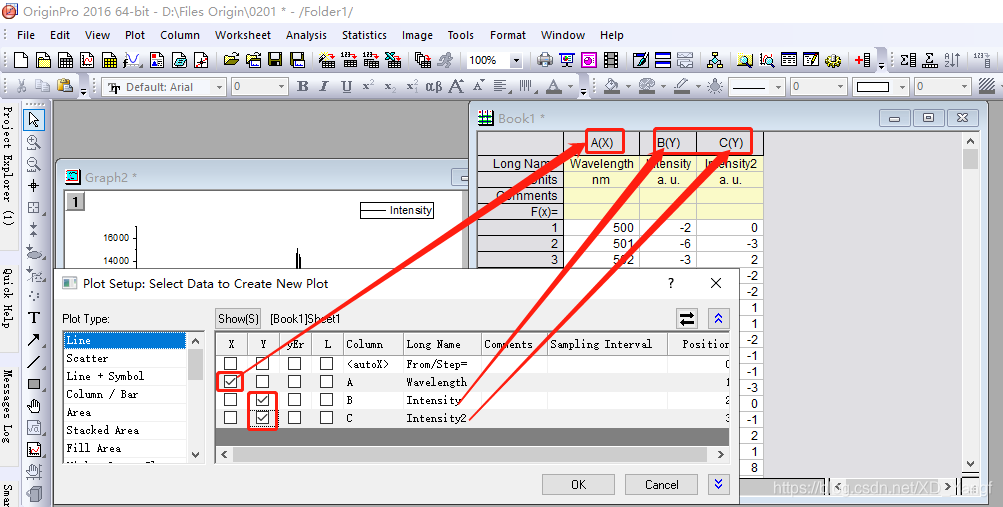This screenshot has height=507, width=1003.
Task: Select the Pointer tool
Action: [34, 119]
